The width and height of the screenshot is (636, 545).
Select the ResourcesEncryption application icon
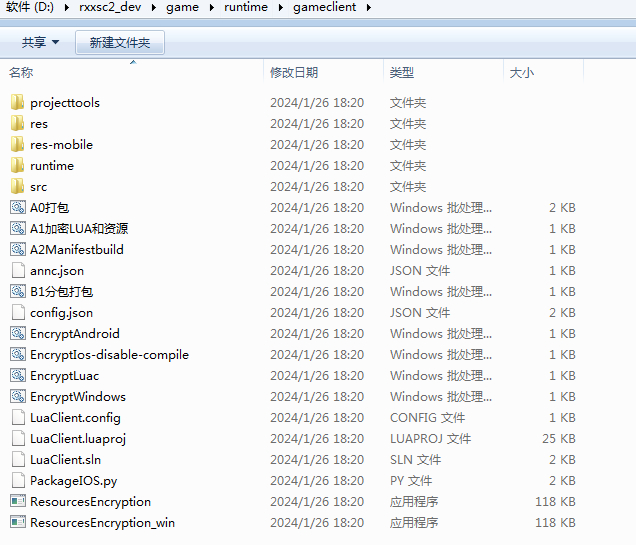coord(17,501)
